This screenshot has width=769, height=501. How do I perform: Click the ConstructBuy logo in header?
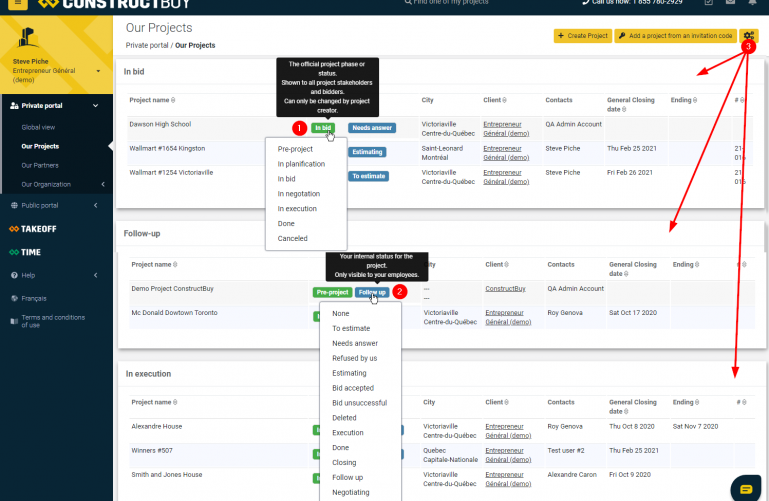pyautogui.click(x=114, y=4)
